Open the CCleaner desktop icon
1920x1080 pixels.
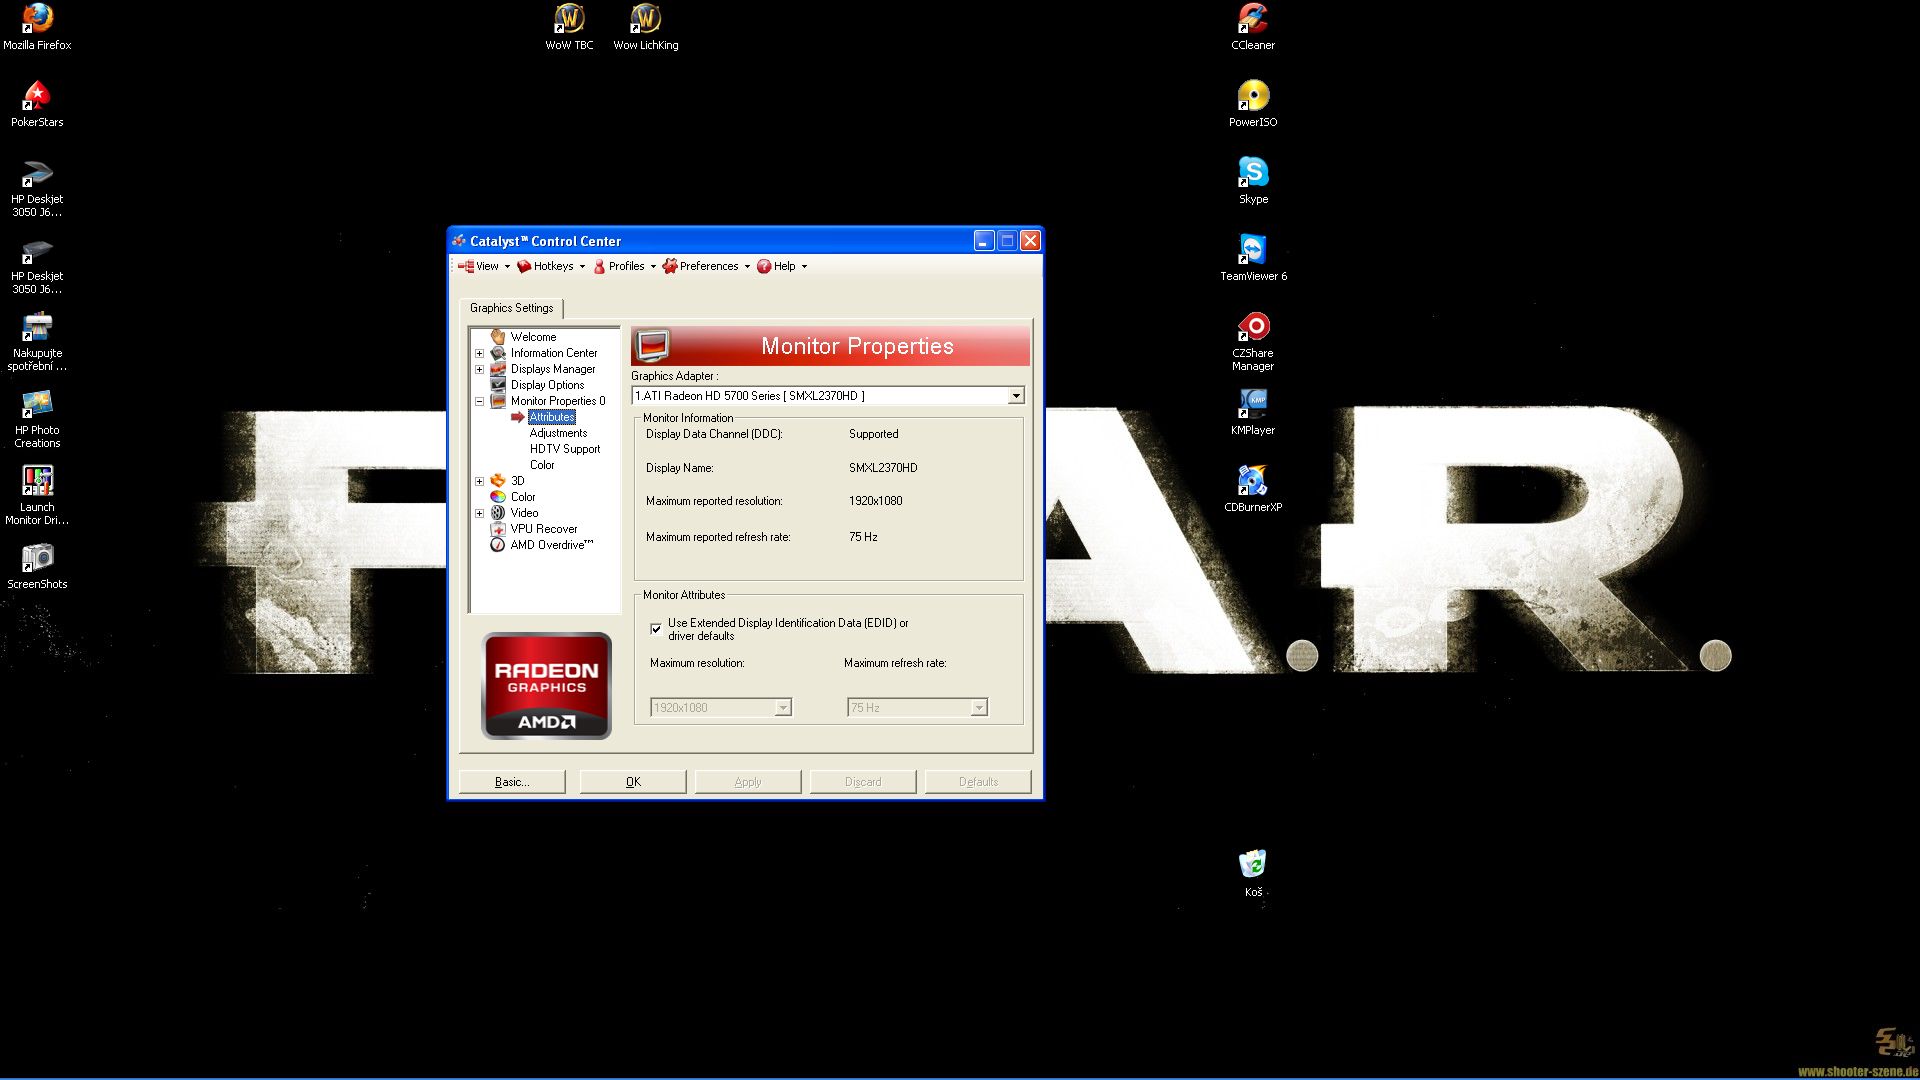1253,20
